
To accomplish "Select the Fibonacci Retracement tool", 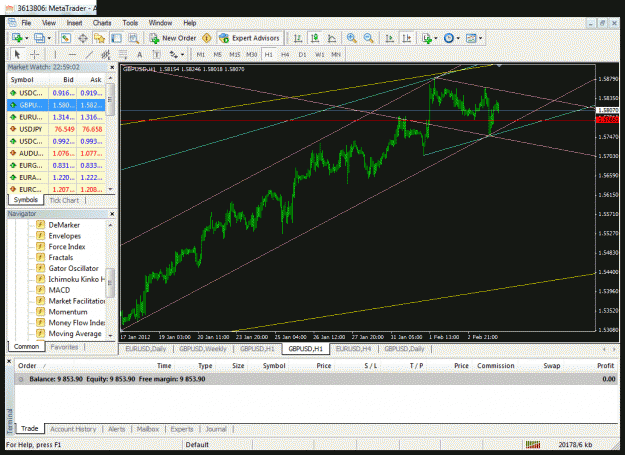I will click(123, 54).
